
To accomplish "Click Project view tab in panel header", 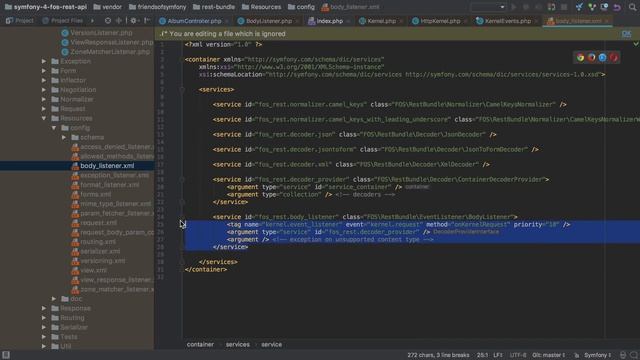I will 20,20.
